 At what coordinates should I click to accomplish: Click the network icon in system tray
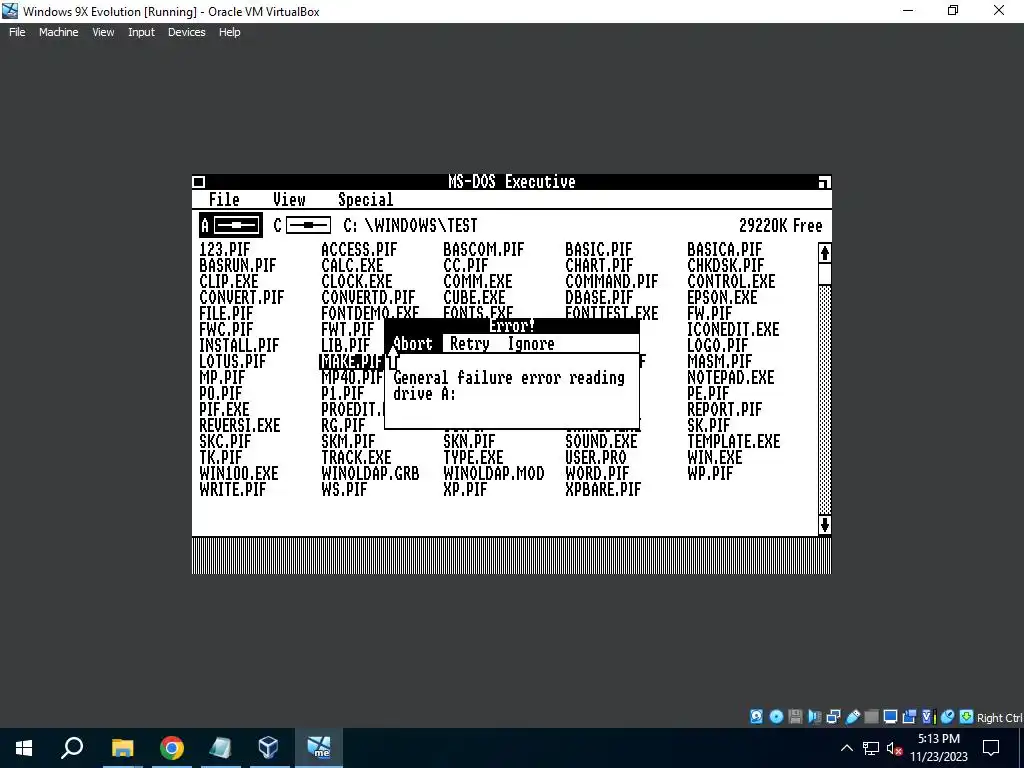coord(871,748)
